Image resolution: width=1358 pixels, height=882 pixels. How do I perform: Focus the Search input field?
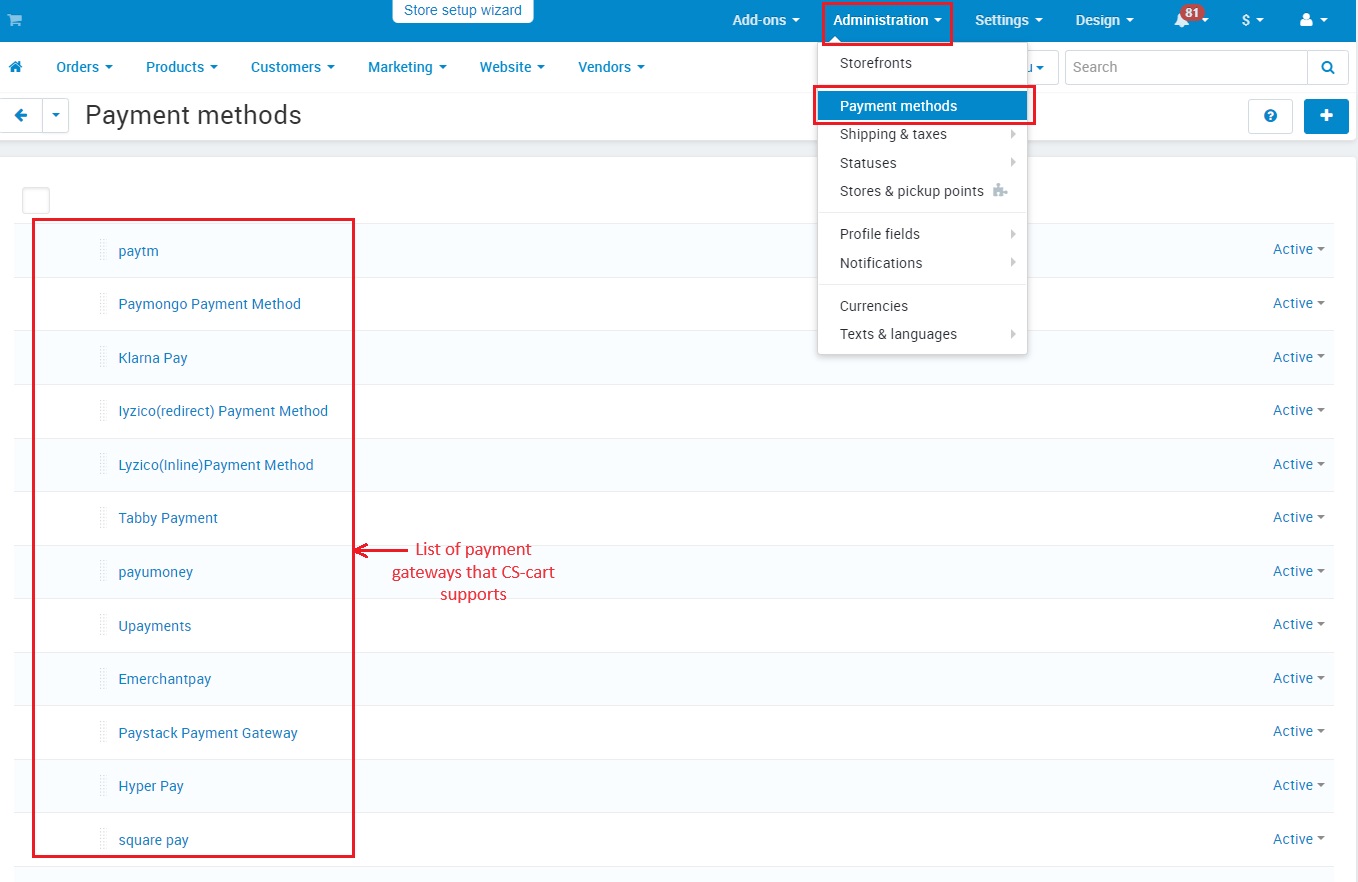point(1186,67)
